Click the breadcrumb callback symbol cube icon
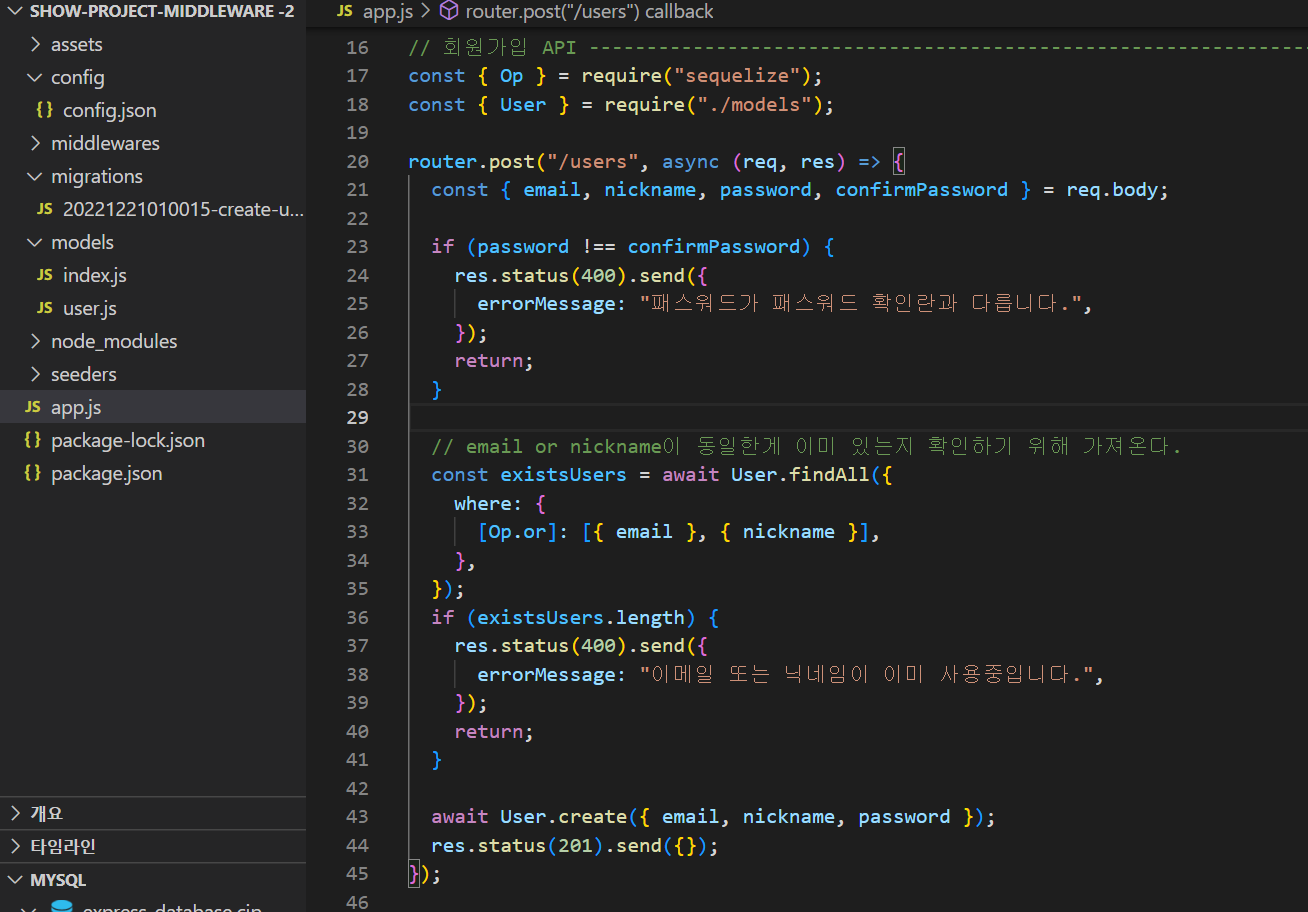The height and width of the screenshot is (912, 1308). coord(449,12)
